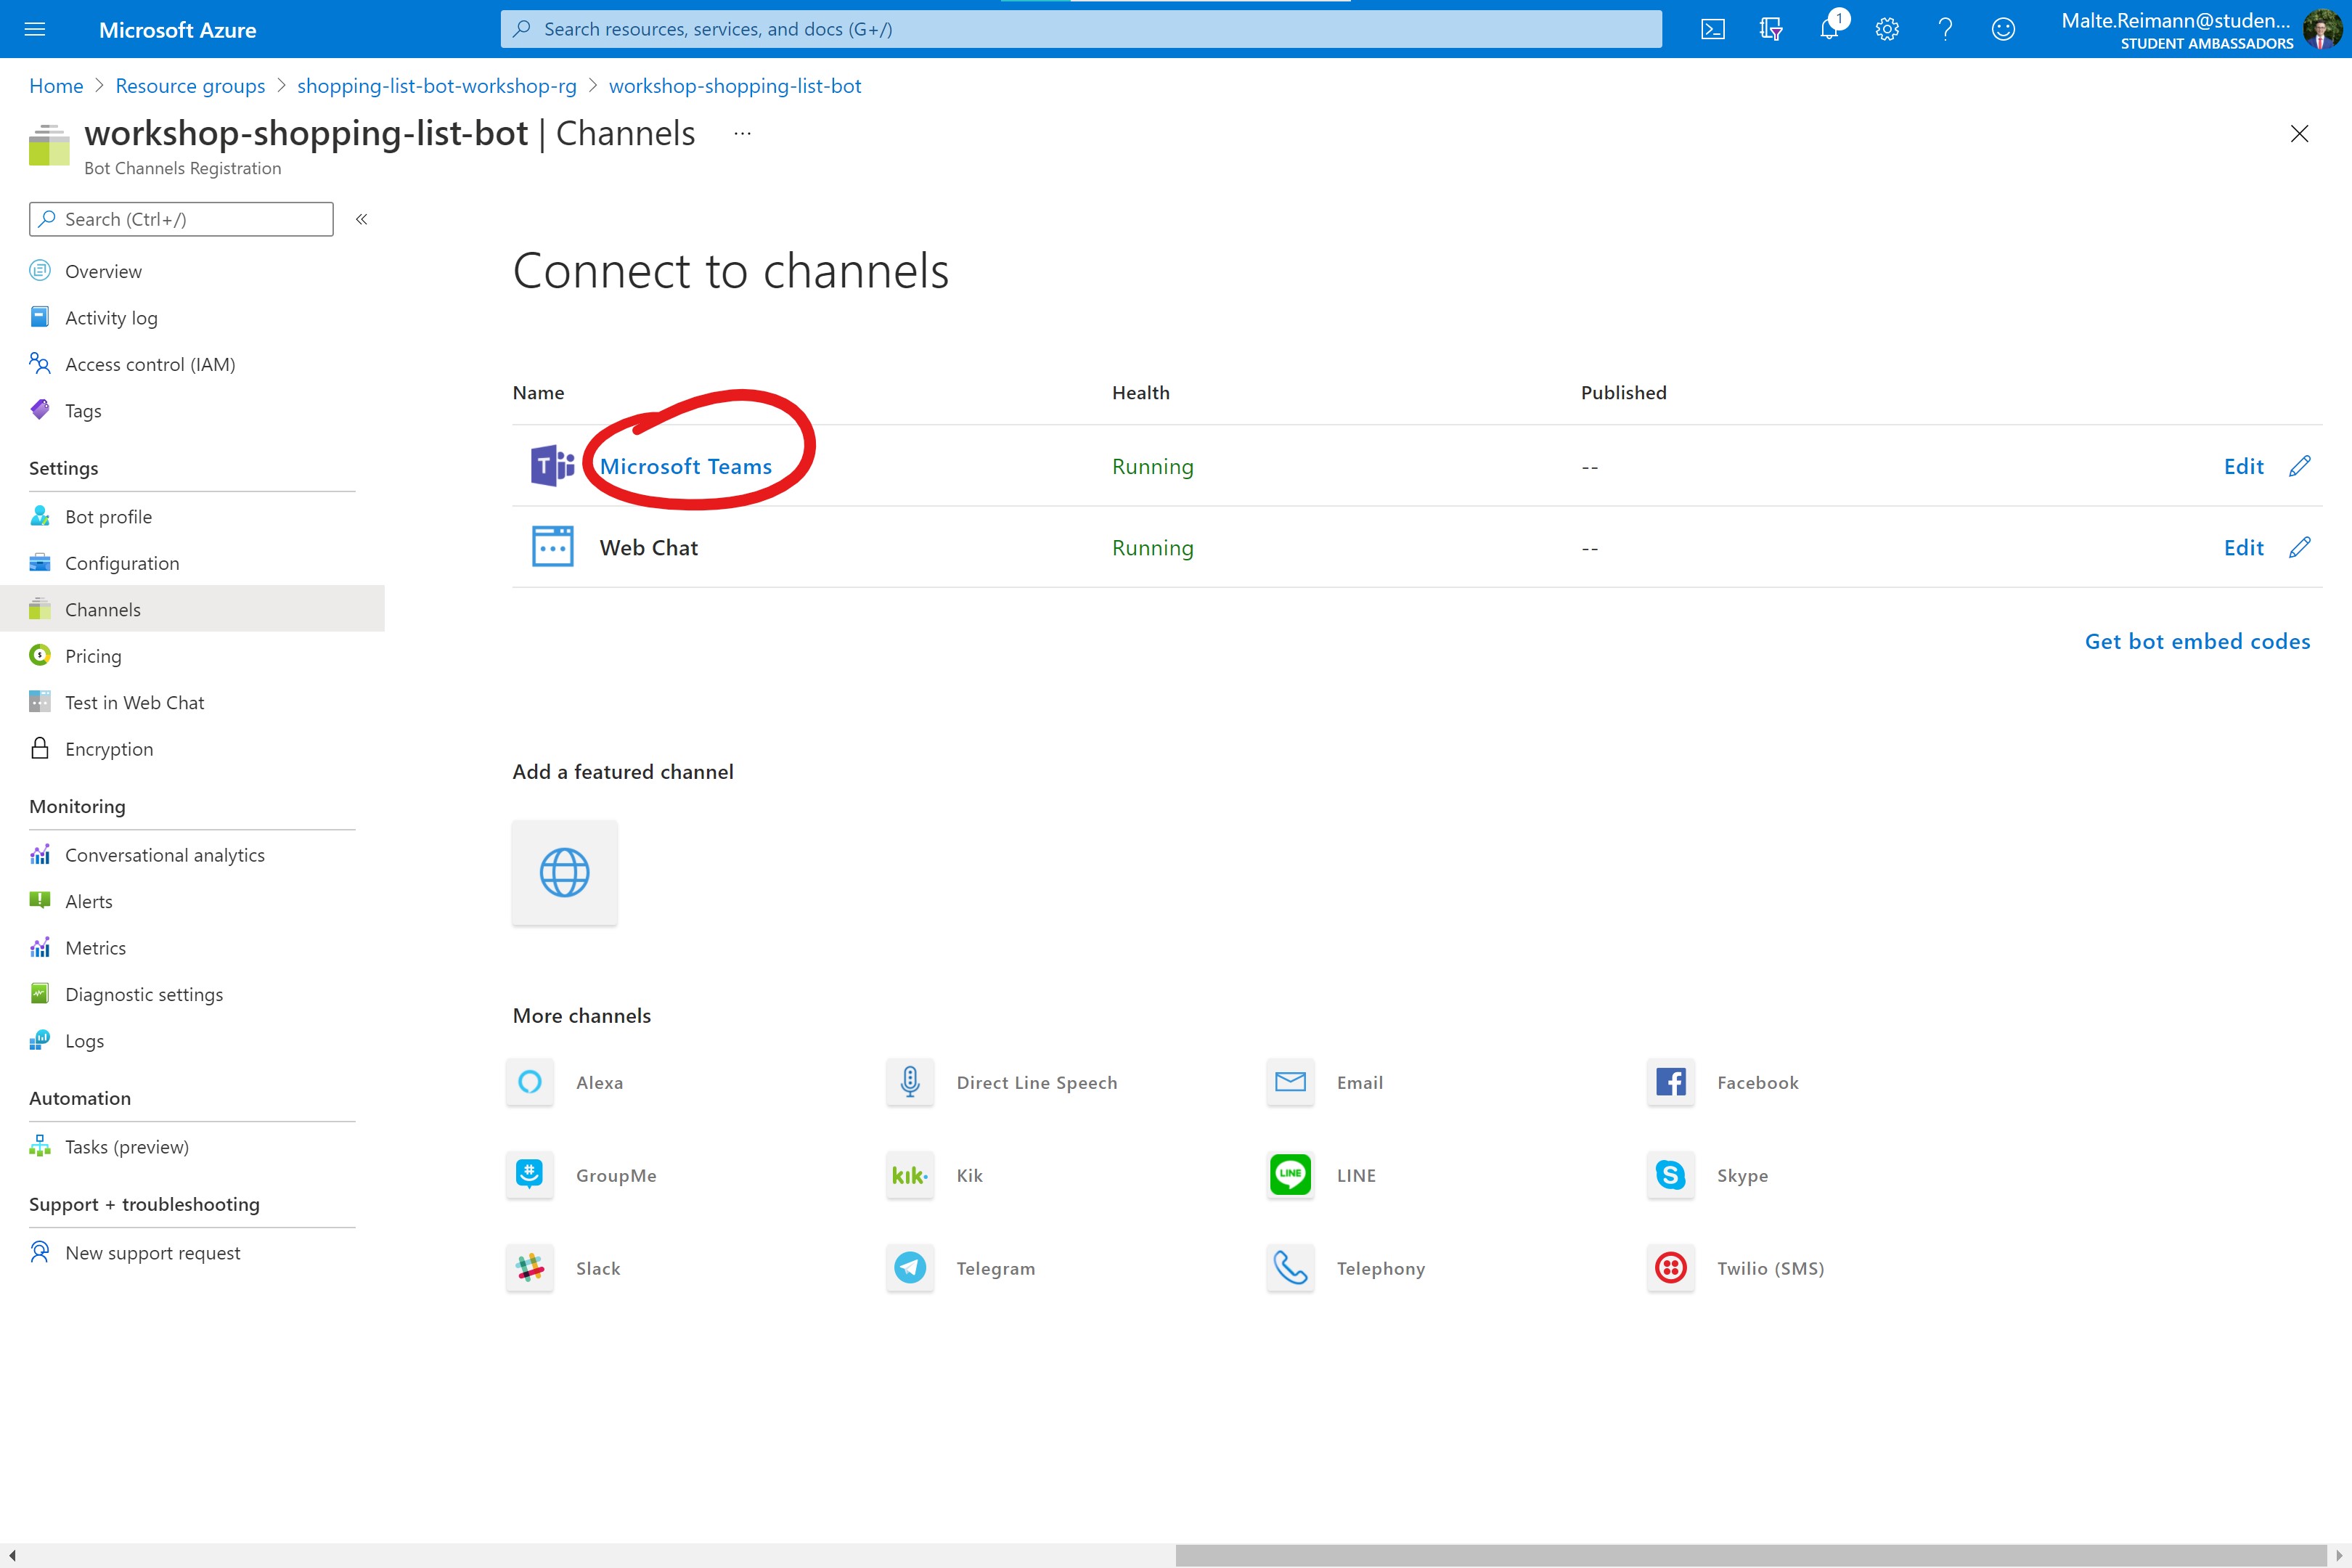Open the Microsoft Teams channel link
Screen dimensions: 2352x1568
686,466
